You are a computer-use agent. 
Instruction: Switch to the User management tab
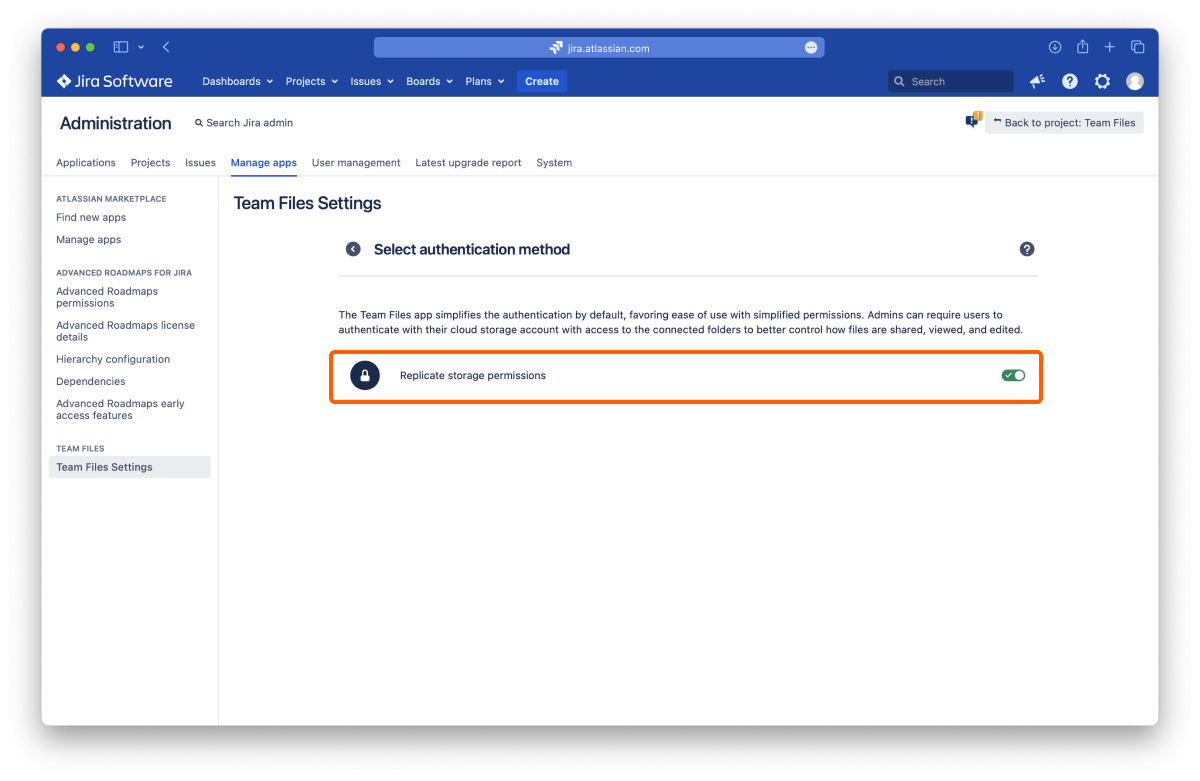356,162
